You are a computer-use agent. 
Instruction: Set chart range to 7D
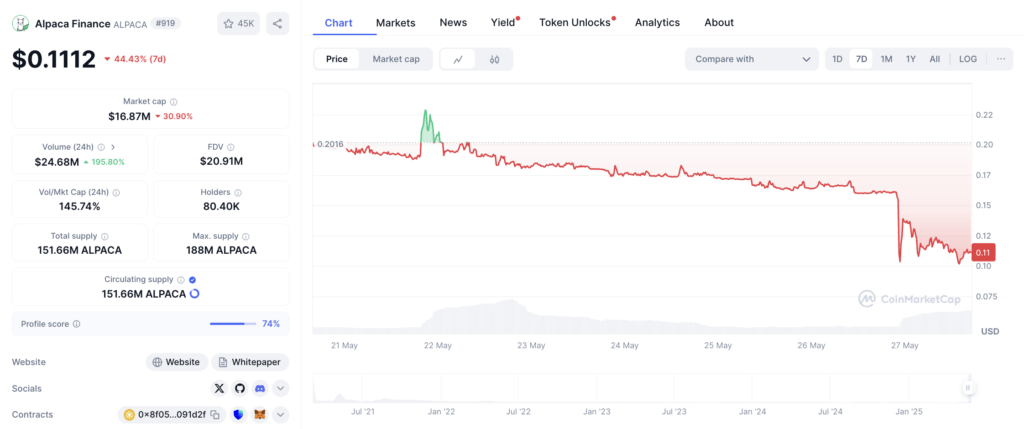(861, 59)
